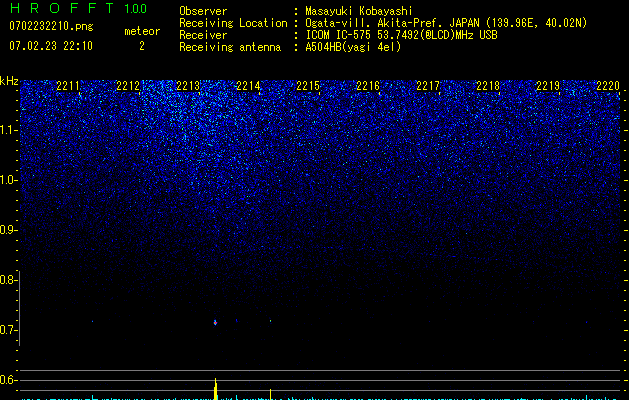629x400 pixels.
Task: Click the ICOM IC-575 receiver line
Action: [401, 35]
